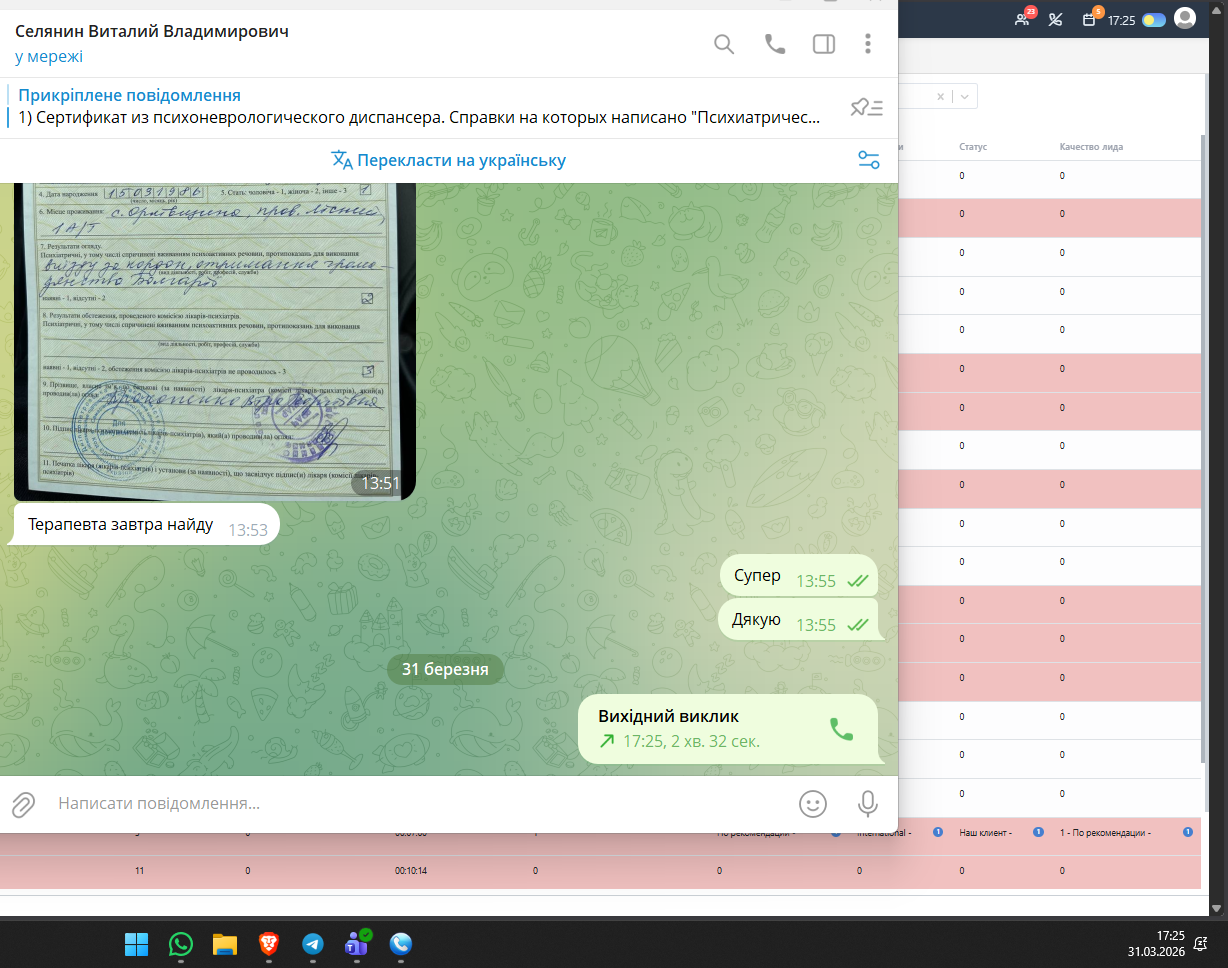Call back from the outgoing call bubble phone icon
Viewport: 1228px width, 968px height.
click(x=842, y=729)
